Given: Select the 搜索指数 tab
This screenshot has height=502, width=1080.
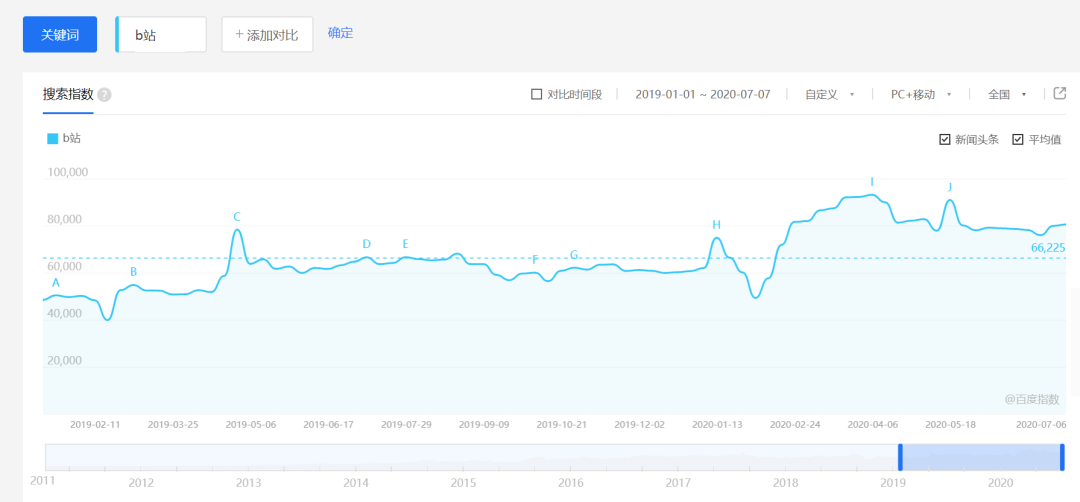Looking at the screenshot, I should [x=68, y=95].
